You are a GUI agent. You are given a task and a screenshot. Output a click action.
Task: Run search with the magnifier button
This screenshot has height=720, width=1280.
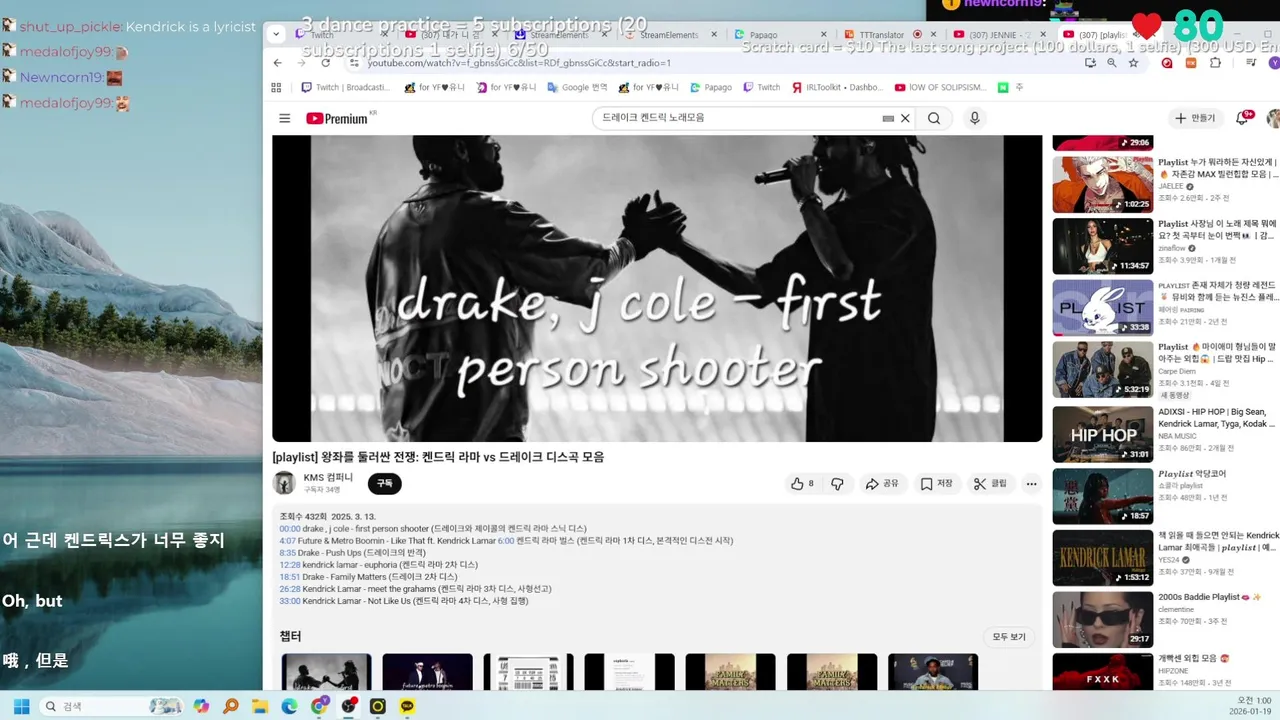934,118
